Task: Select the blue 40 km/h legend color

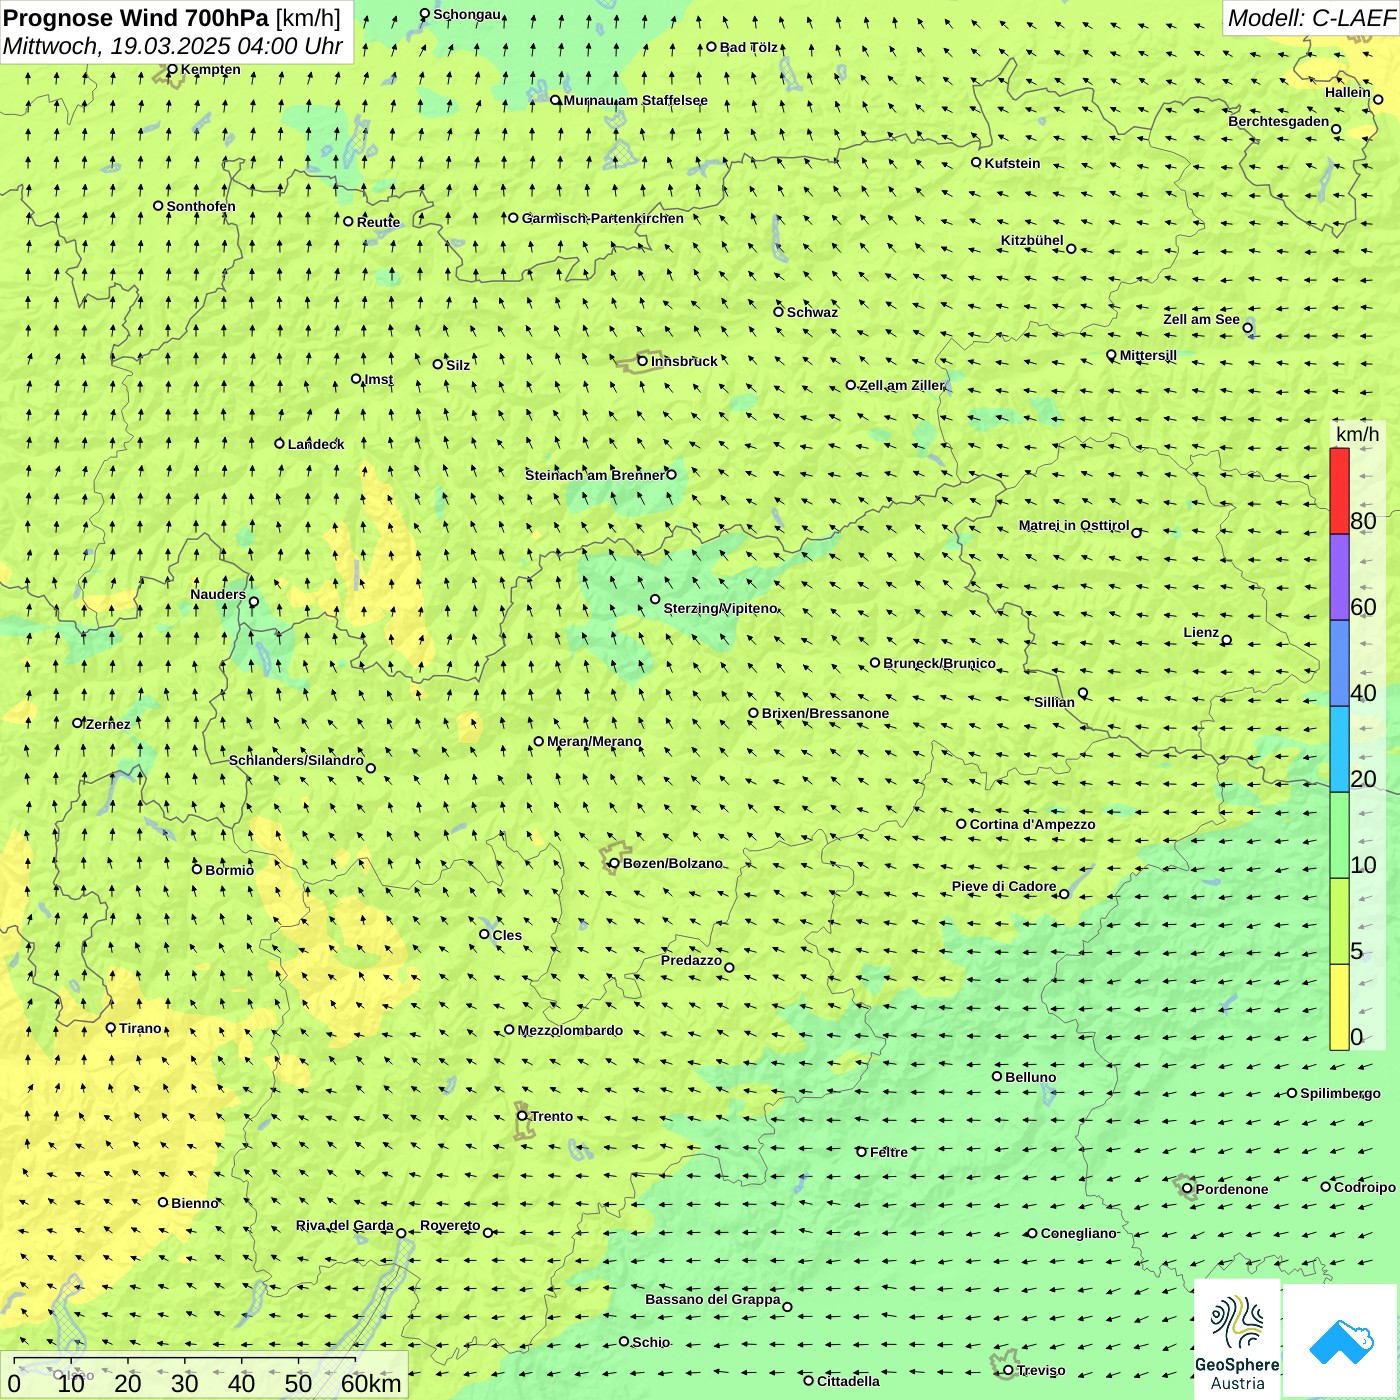Action: click(x=1339, y=663)
